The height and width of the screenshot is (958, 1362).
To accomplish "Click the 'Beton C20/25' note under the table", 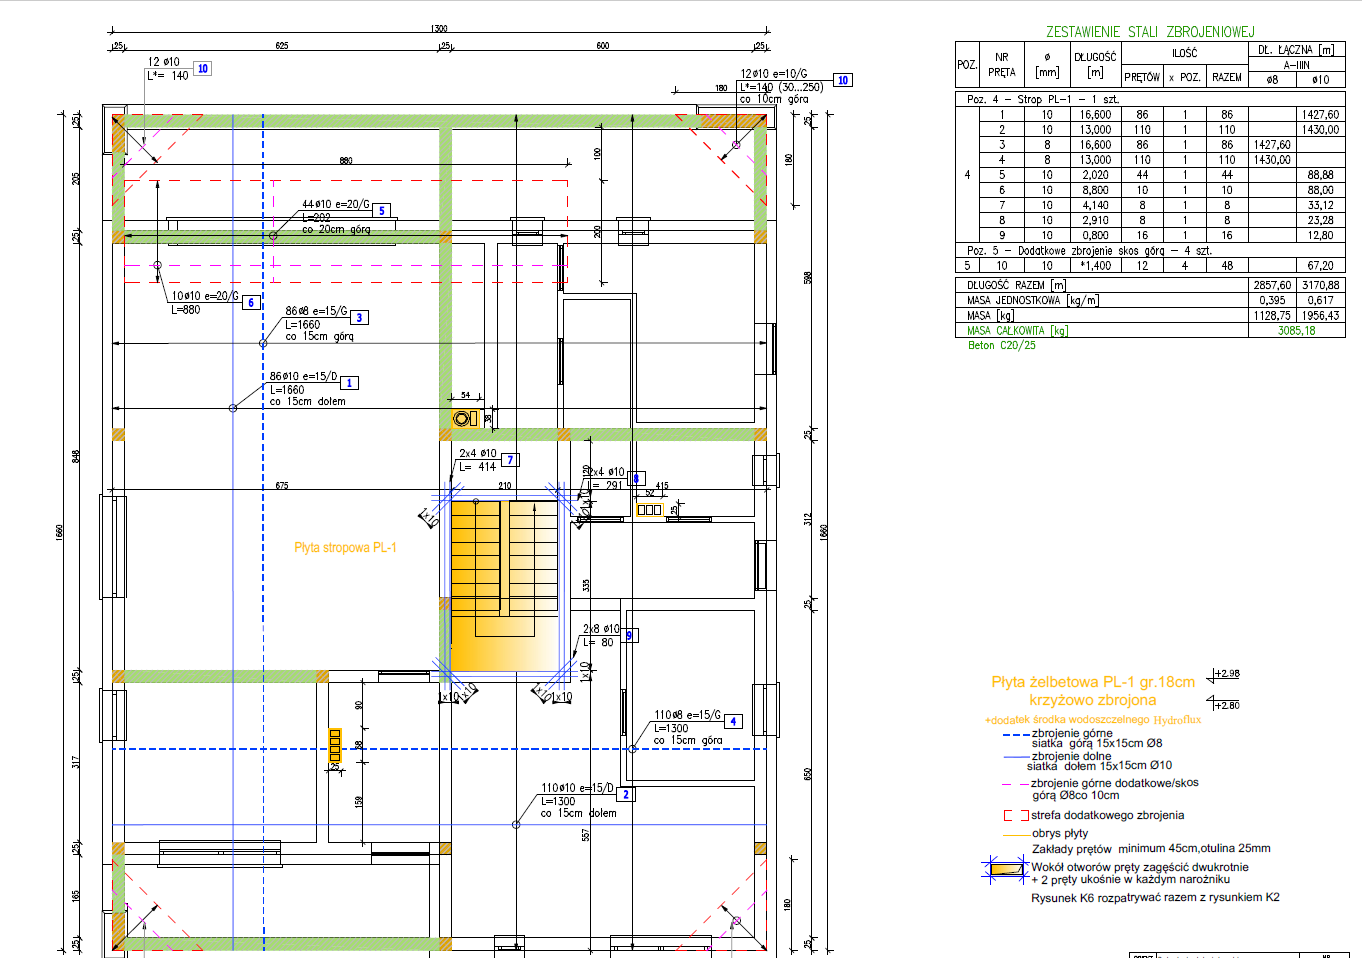I will 1001,346.
